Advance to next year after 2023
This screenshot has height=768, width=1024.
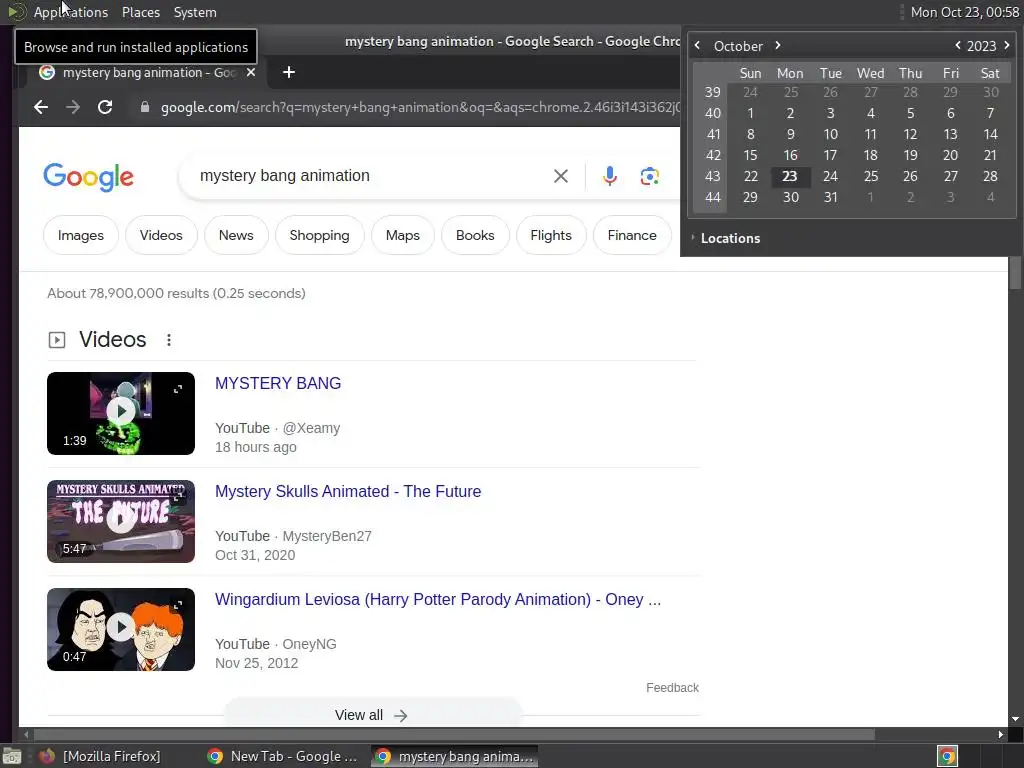pyautogui.click(x=1006, y=46)
